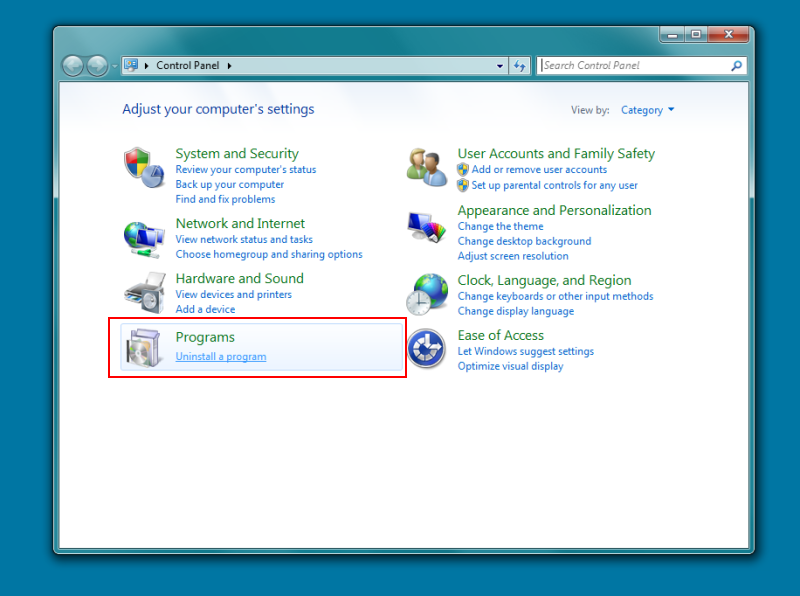The width and height of the screenshot is (800, 596).
Task: Click Uninstall a program link
Action: (221, 357)
